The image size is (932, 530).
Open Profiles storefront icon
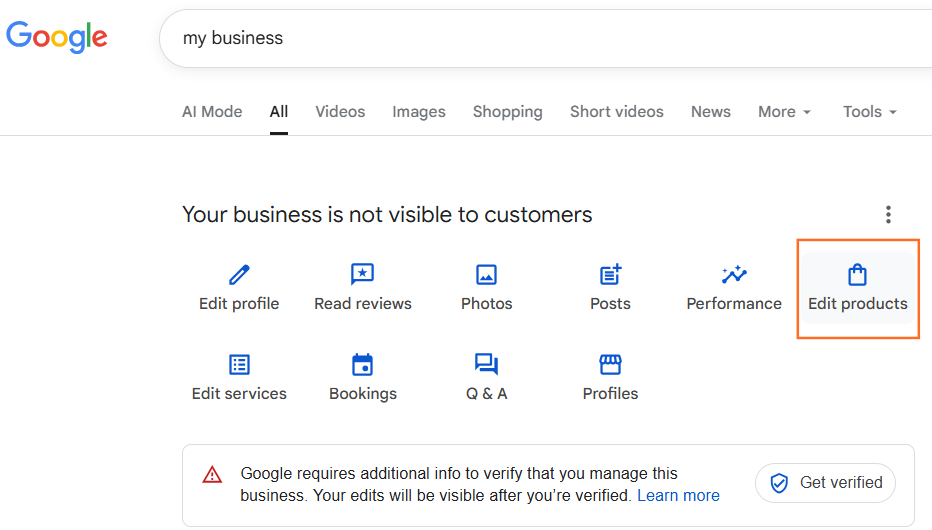pos(610,364)
